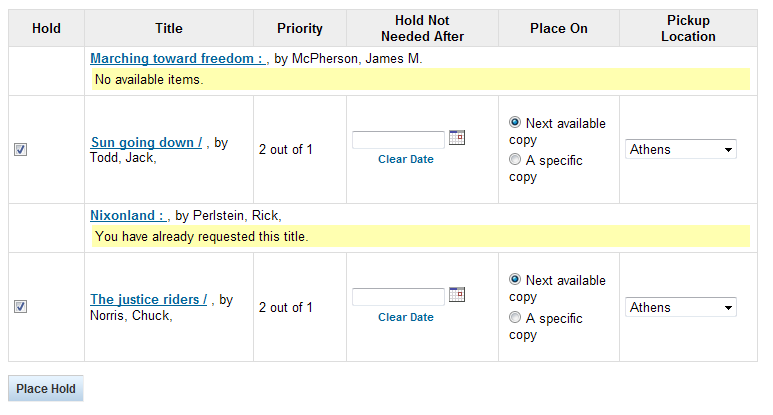Uncheck hold checkbox for The justice riders
This screenshot has height=415, width=773.
pyautogui.click(x=21, y=307)
